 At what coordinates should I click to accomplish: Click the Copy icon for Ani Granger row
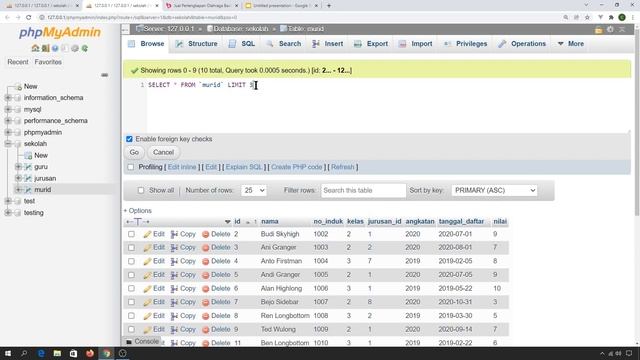174,248
